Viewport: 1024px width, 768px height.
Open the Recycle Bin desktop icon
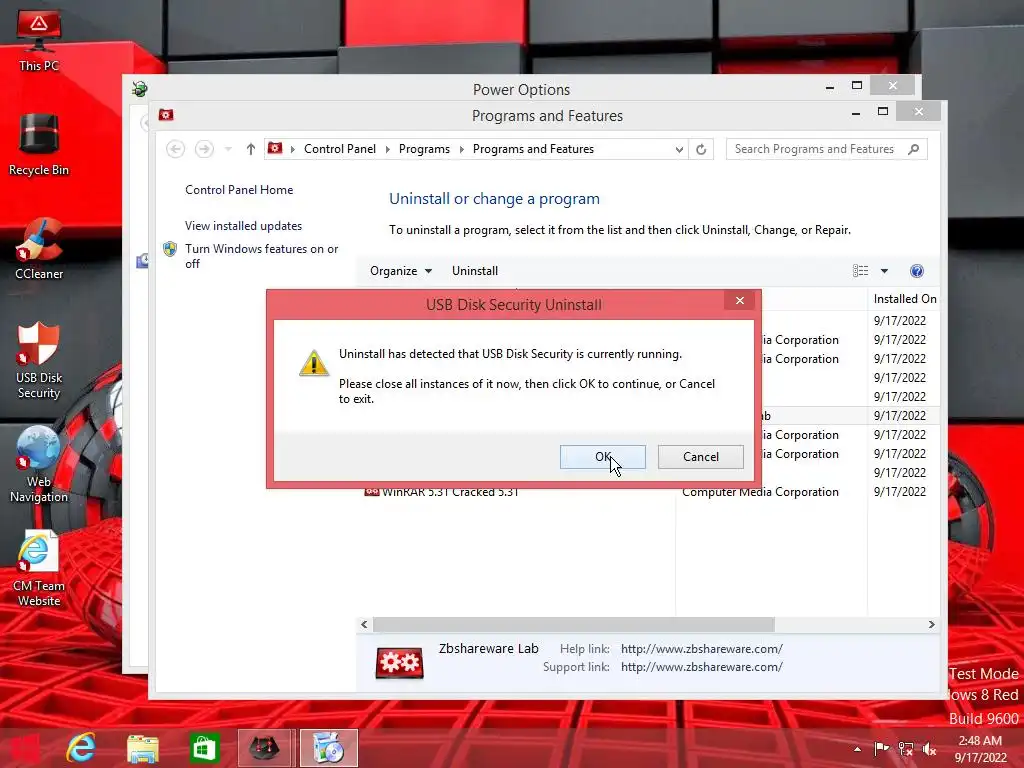(39, 144)
